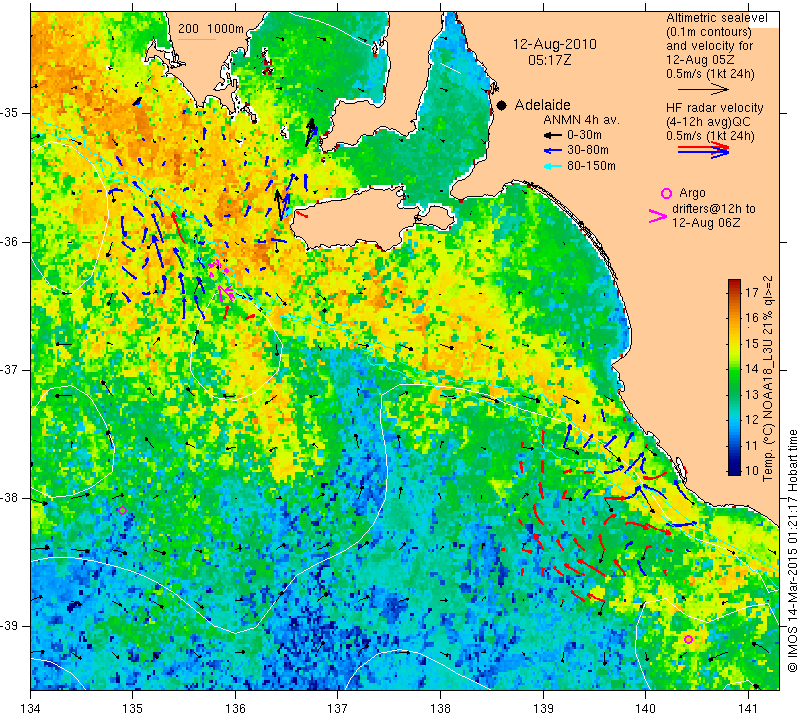This screenshot has width=800, height=720.
Task: Click the 139 longitude axis label
Action: pyautogui.click(x=543, y=709)
